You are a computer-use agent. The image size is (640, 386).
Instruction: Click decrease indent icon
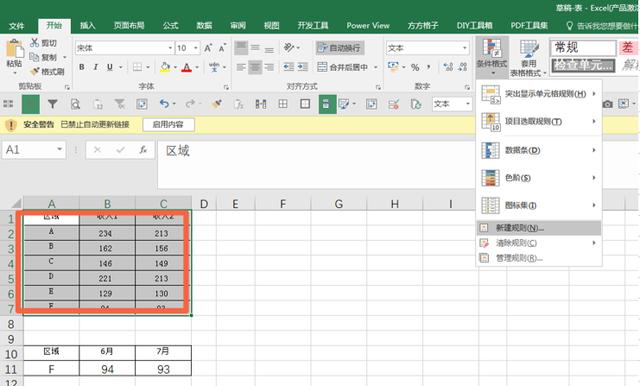(289, 67)
